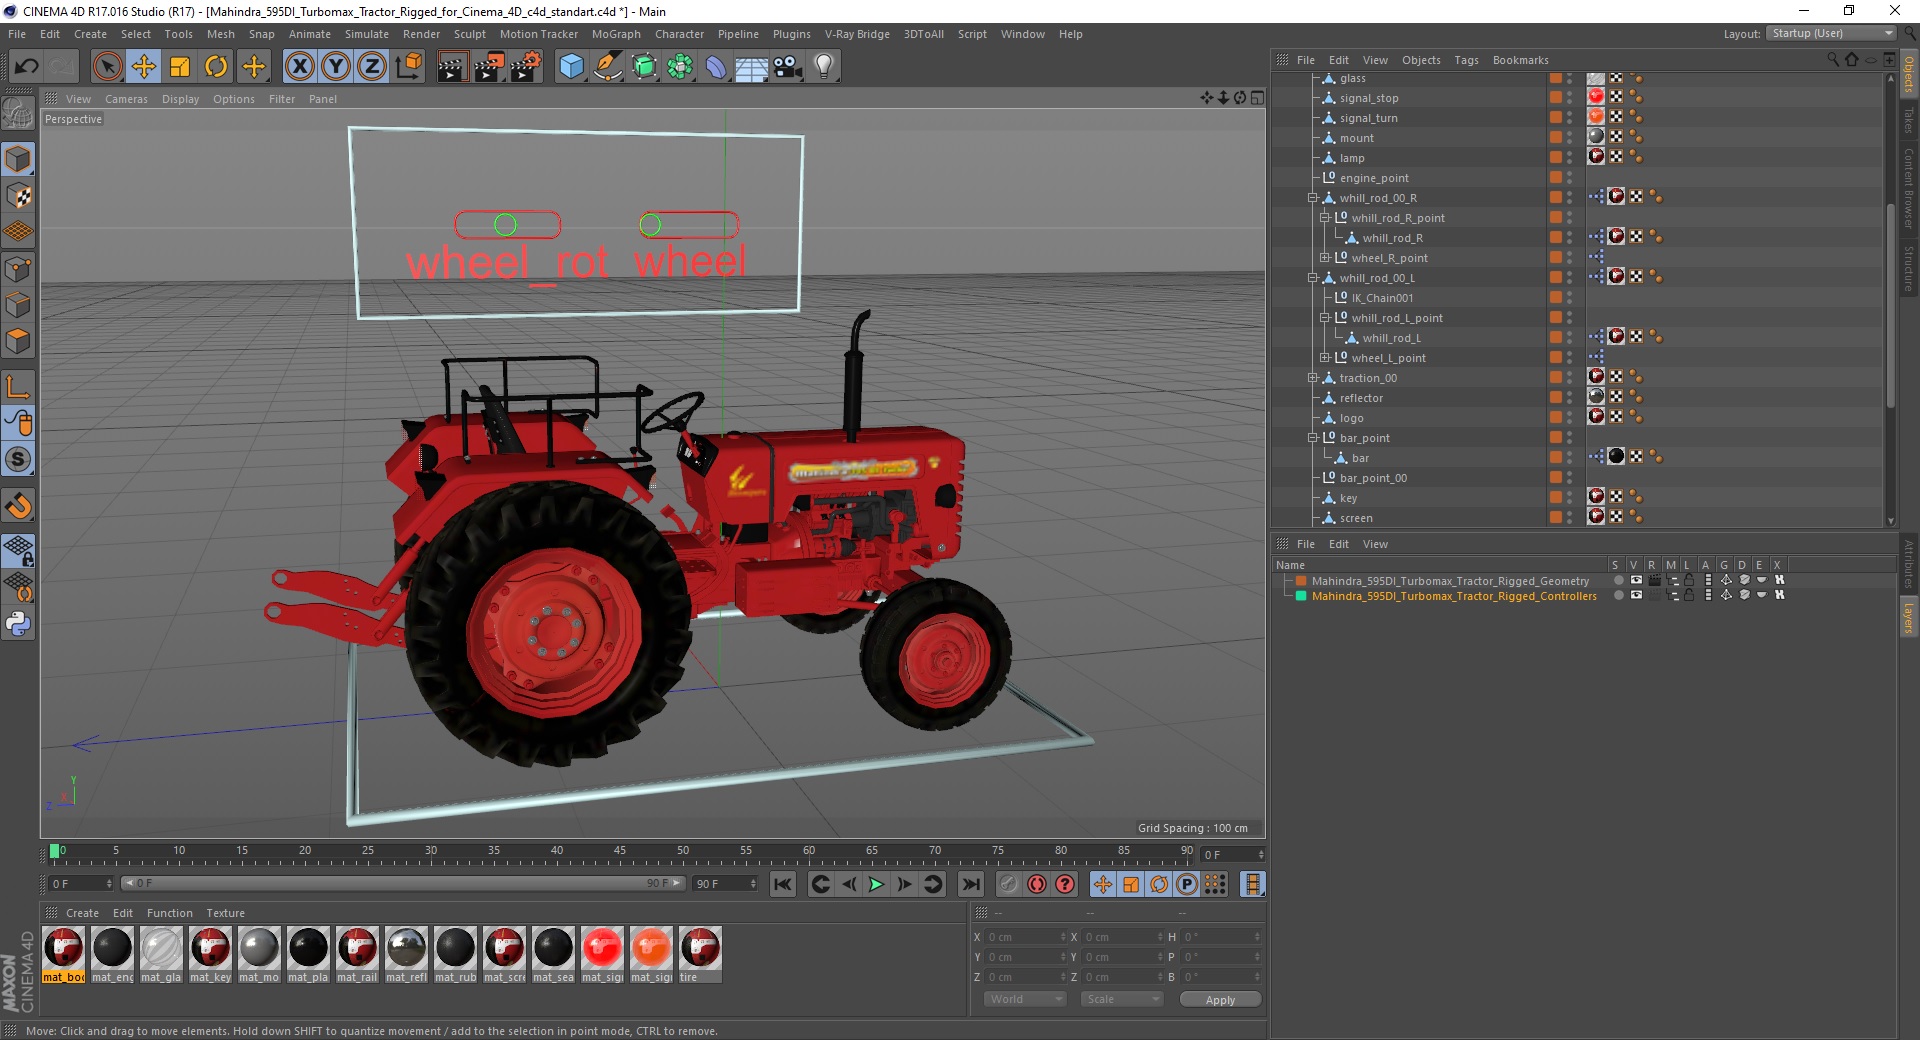
Task: Add a cube primitive object
Action: [571, 67]
